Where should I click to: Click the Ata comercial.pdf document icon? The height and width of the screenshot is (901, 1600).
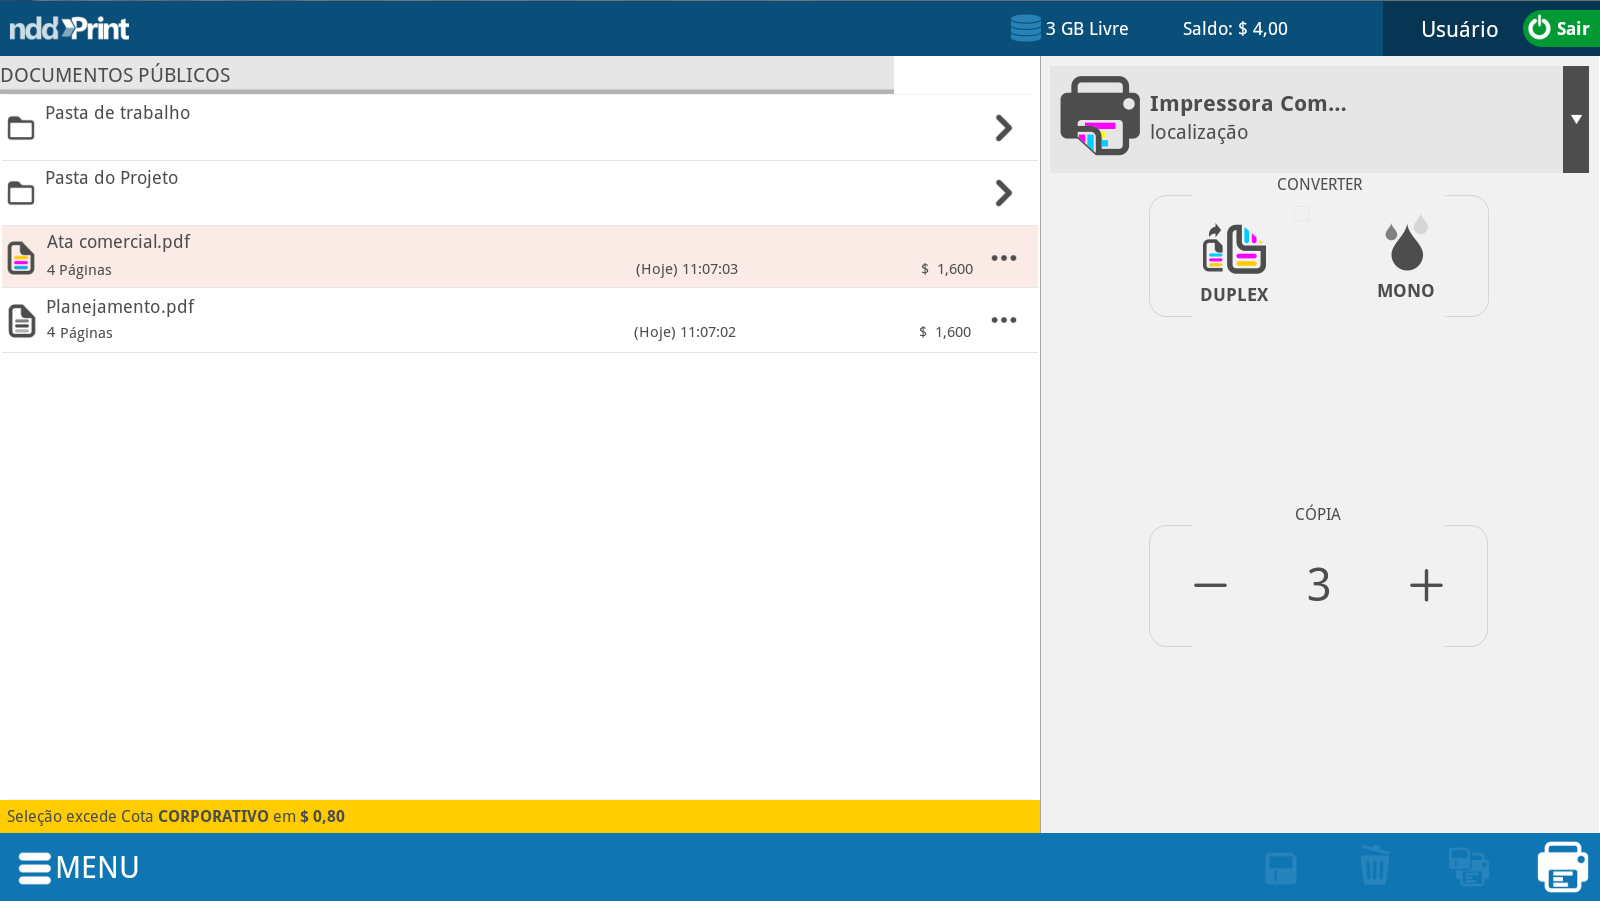pyautogui.click(x=21, y=257)
